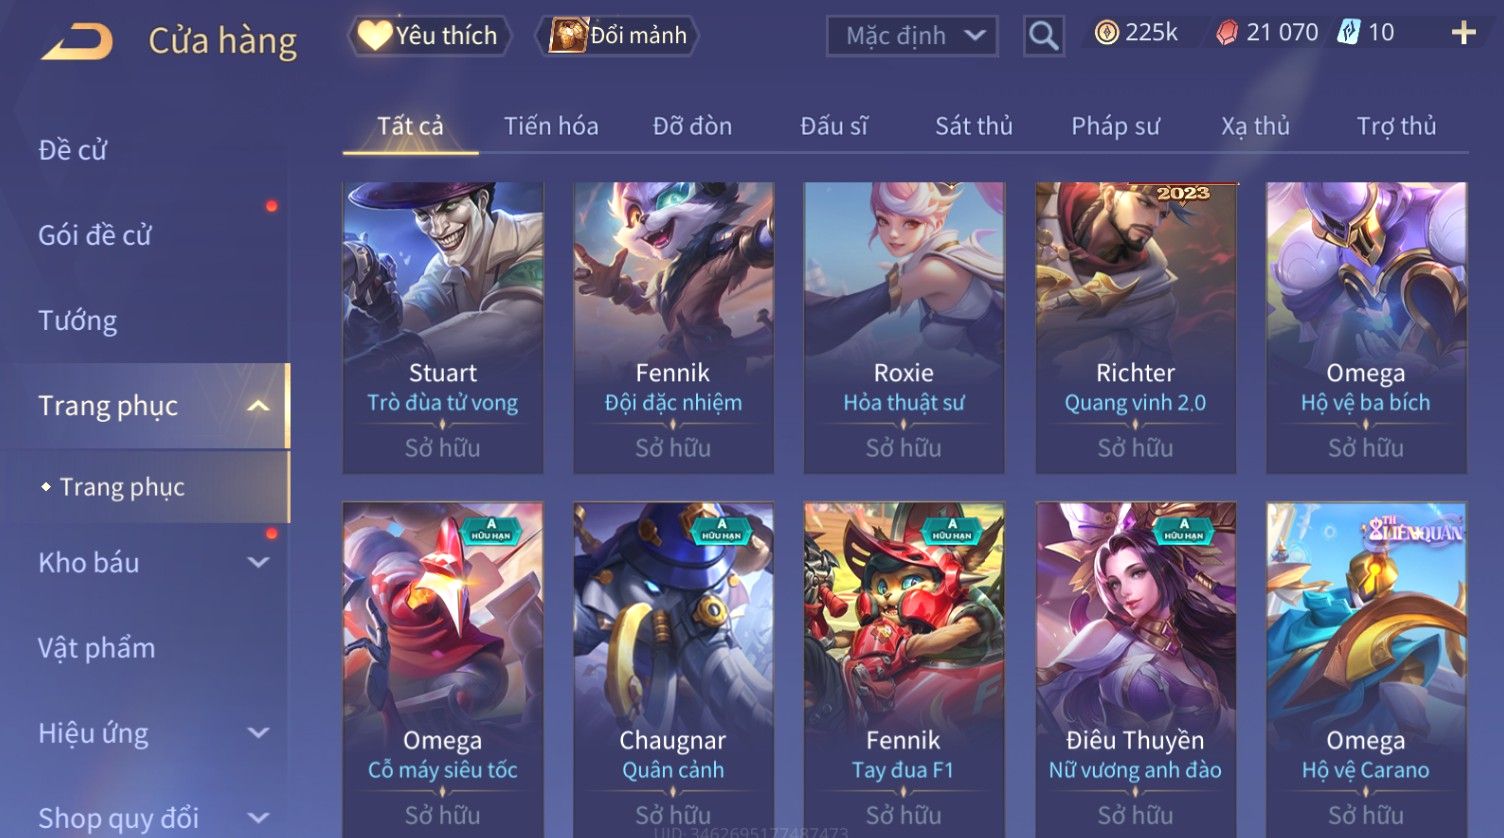Tap the golden back arrow icon
1504x838 pixels.
click(77, 42)
